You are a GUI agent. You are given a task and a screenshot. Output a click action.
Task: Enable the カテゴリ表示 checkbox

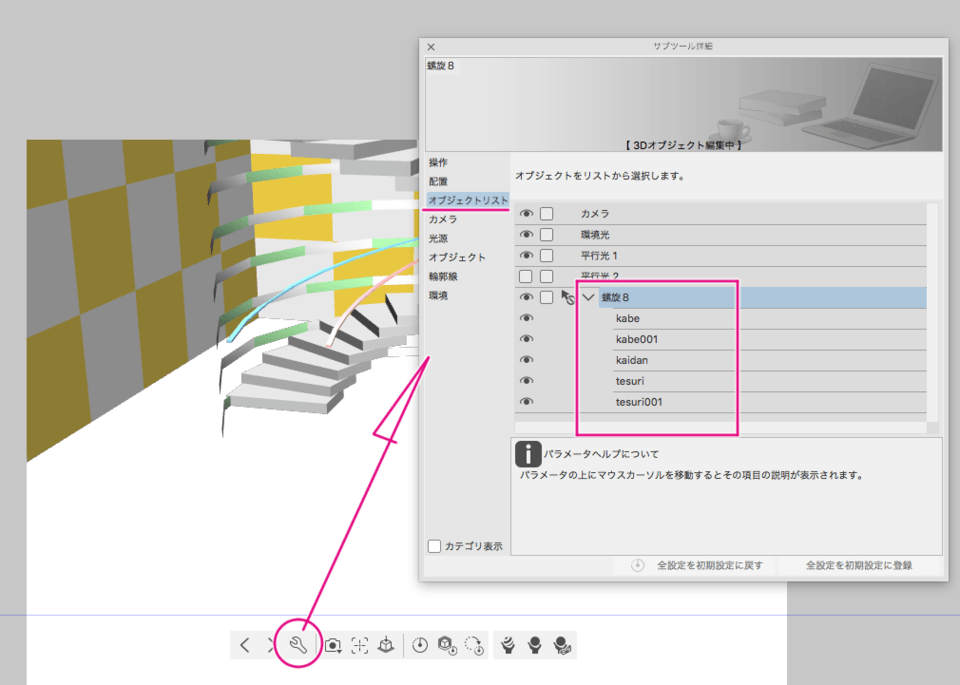434,546
